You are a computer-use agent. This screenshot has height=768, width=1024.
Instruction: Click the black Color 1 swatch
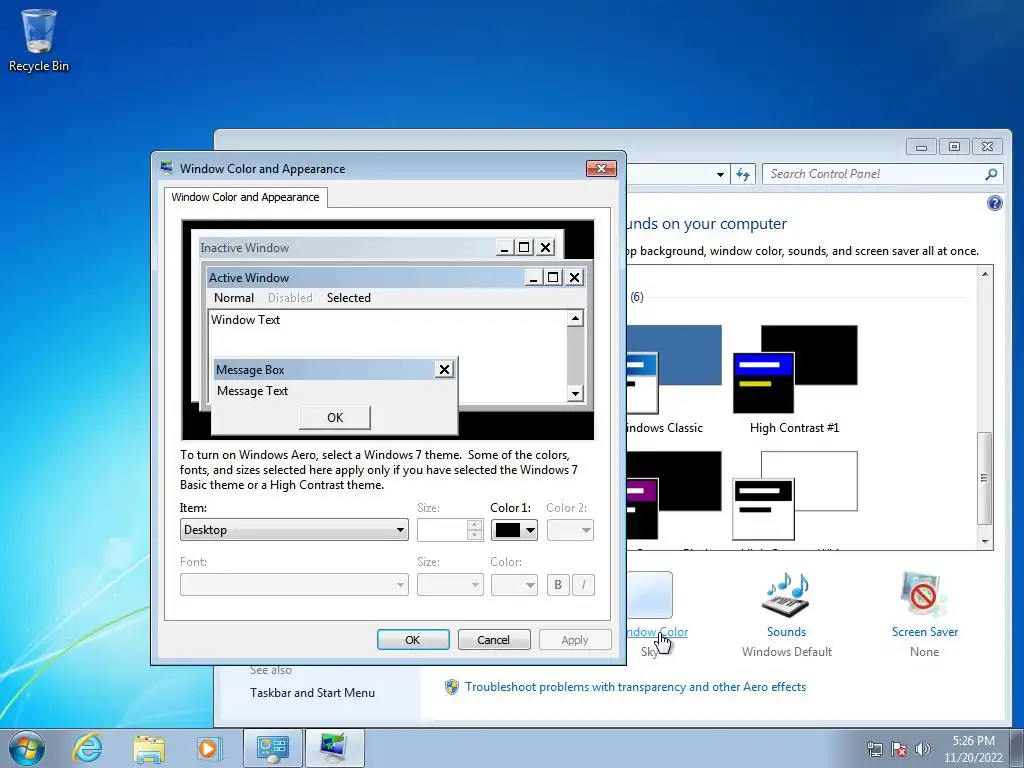pyautogui.click(x=507, y=530)
